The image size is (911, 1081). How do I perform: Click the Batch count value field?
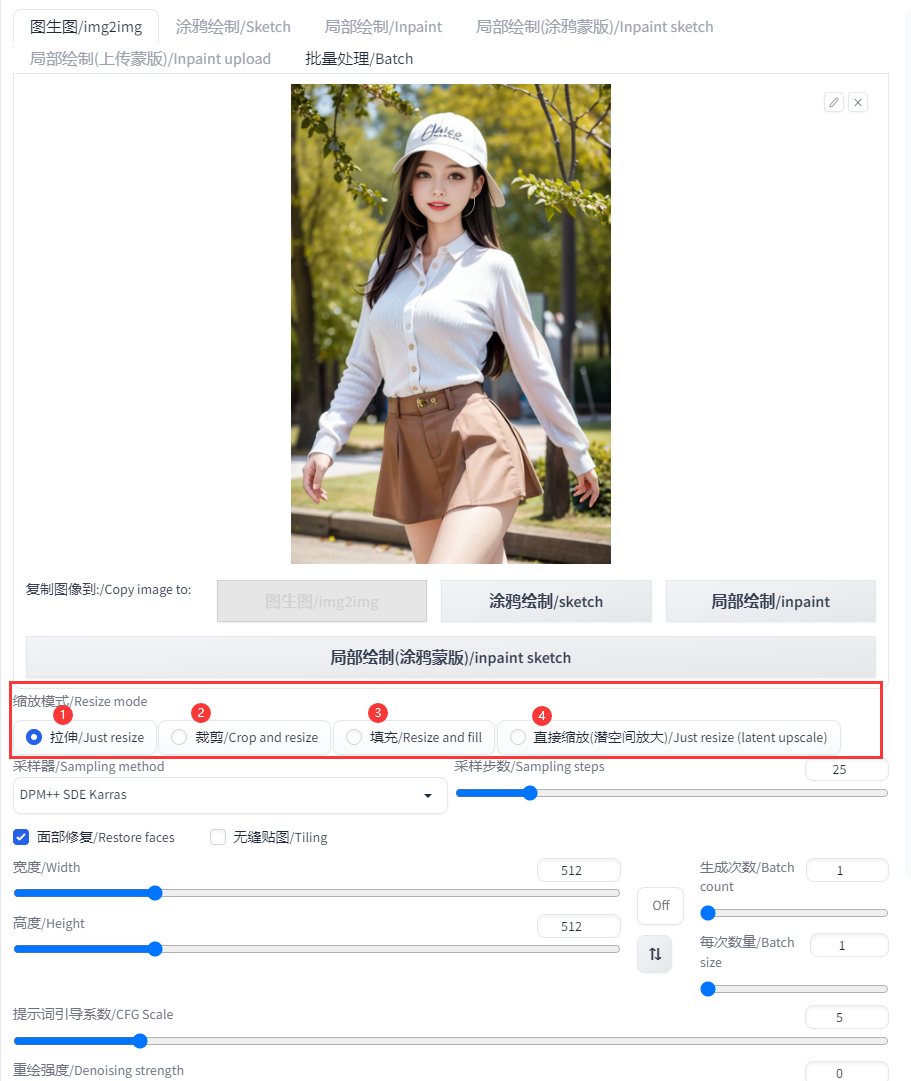(847, 870)
